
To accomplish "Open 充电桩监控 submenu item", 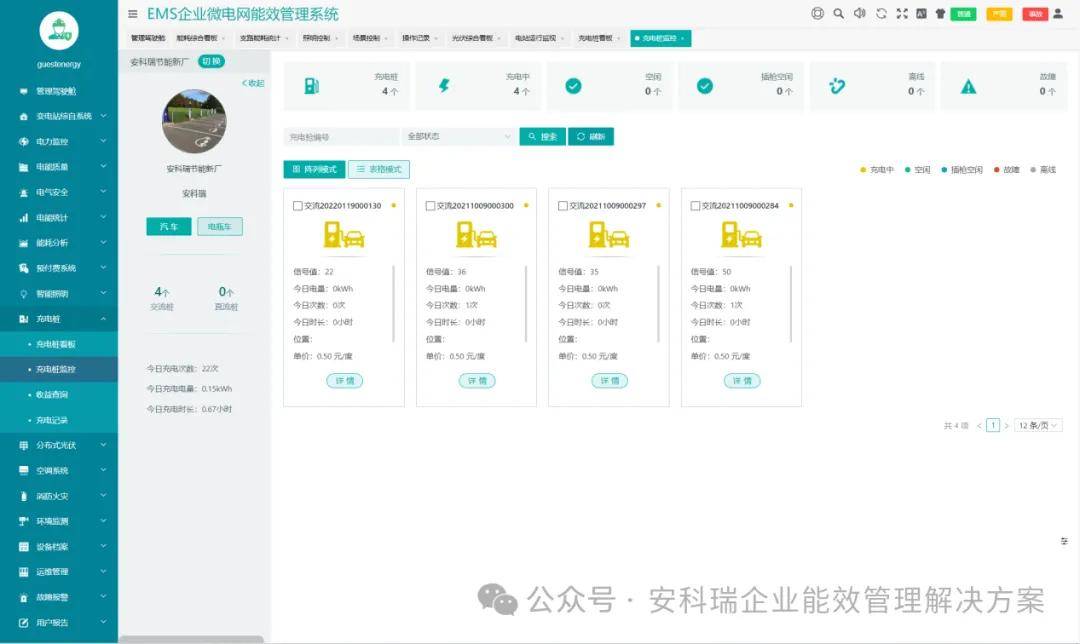I will coord(59,370).
